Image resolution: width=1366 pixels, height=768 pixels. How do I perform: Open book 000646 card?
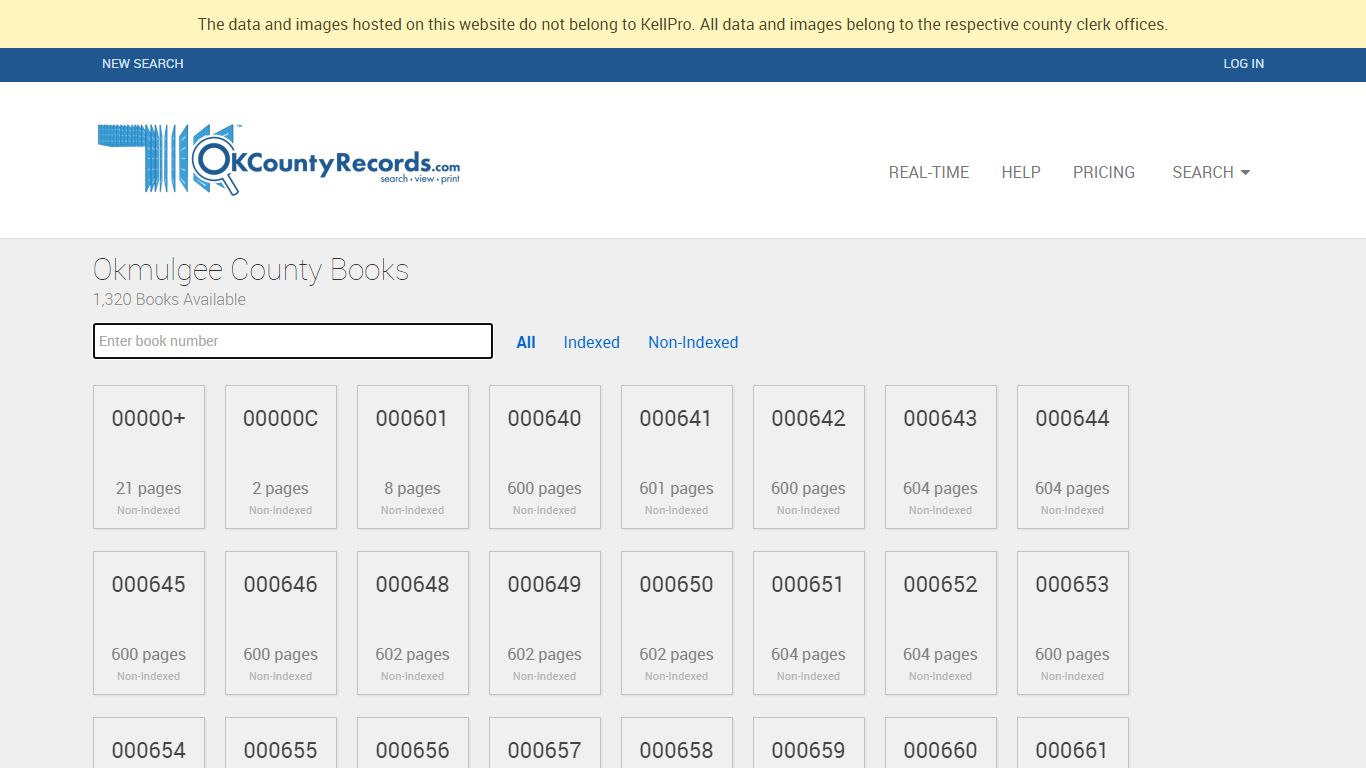coord(281,623)
